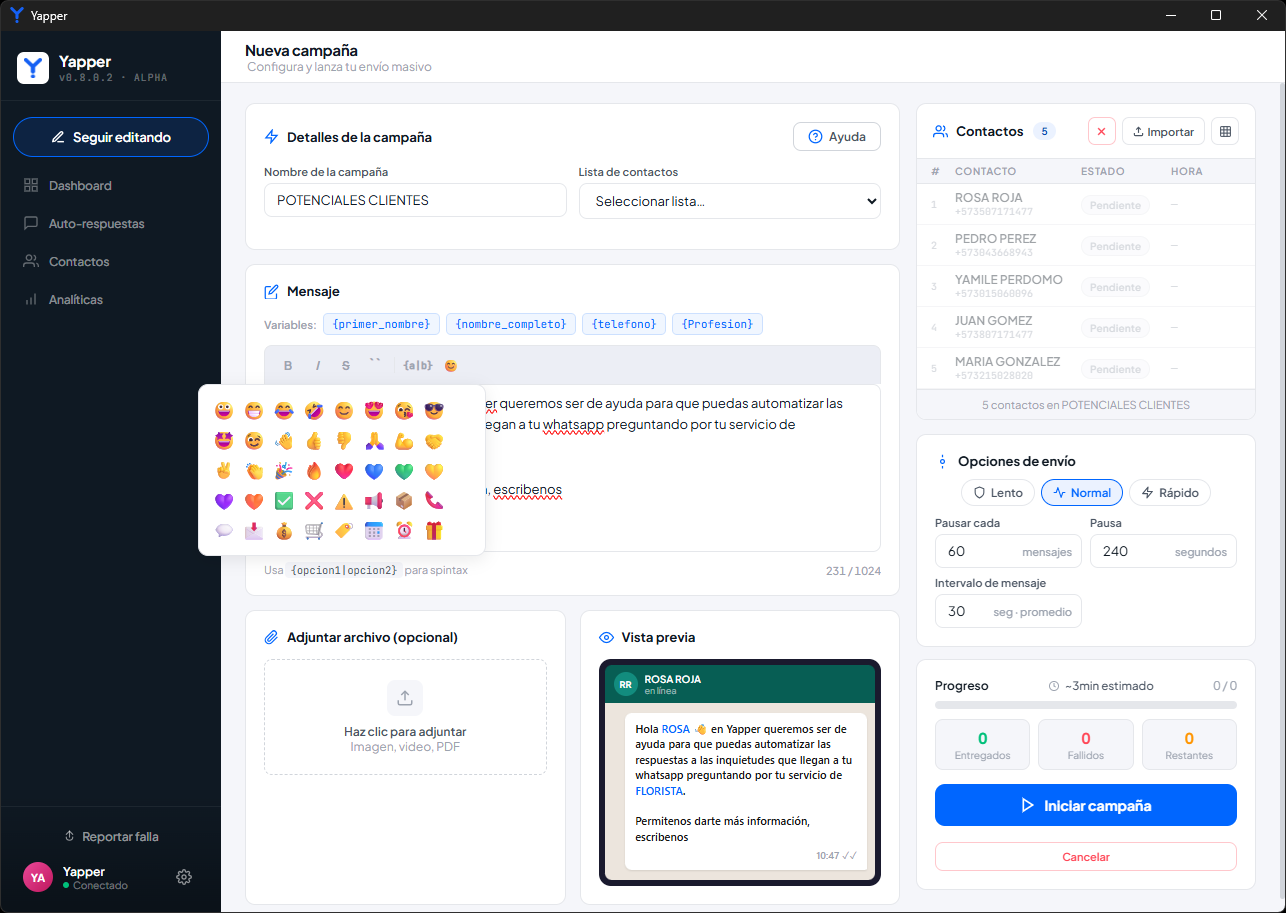1286x913 pixels.
Task: Insert the rolling-on-floor laughing emoji
Action: (x=314, y=411)
